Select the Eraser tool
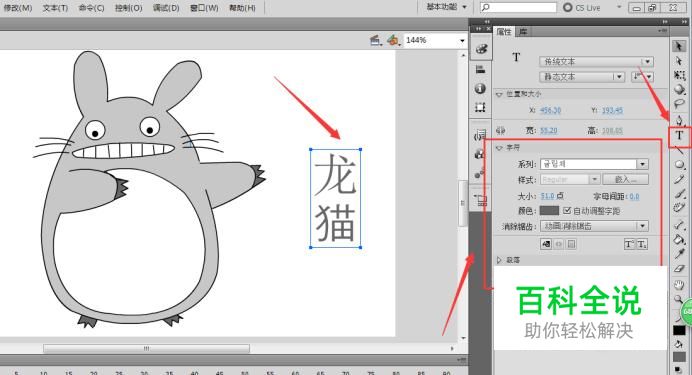The height and width of the screenshot is (375, 692). tap(679, 269)
